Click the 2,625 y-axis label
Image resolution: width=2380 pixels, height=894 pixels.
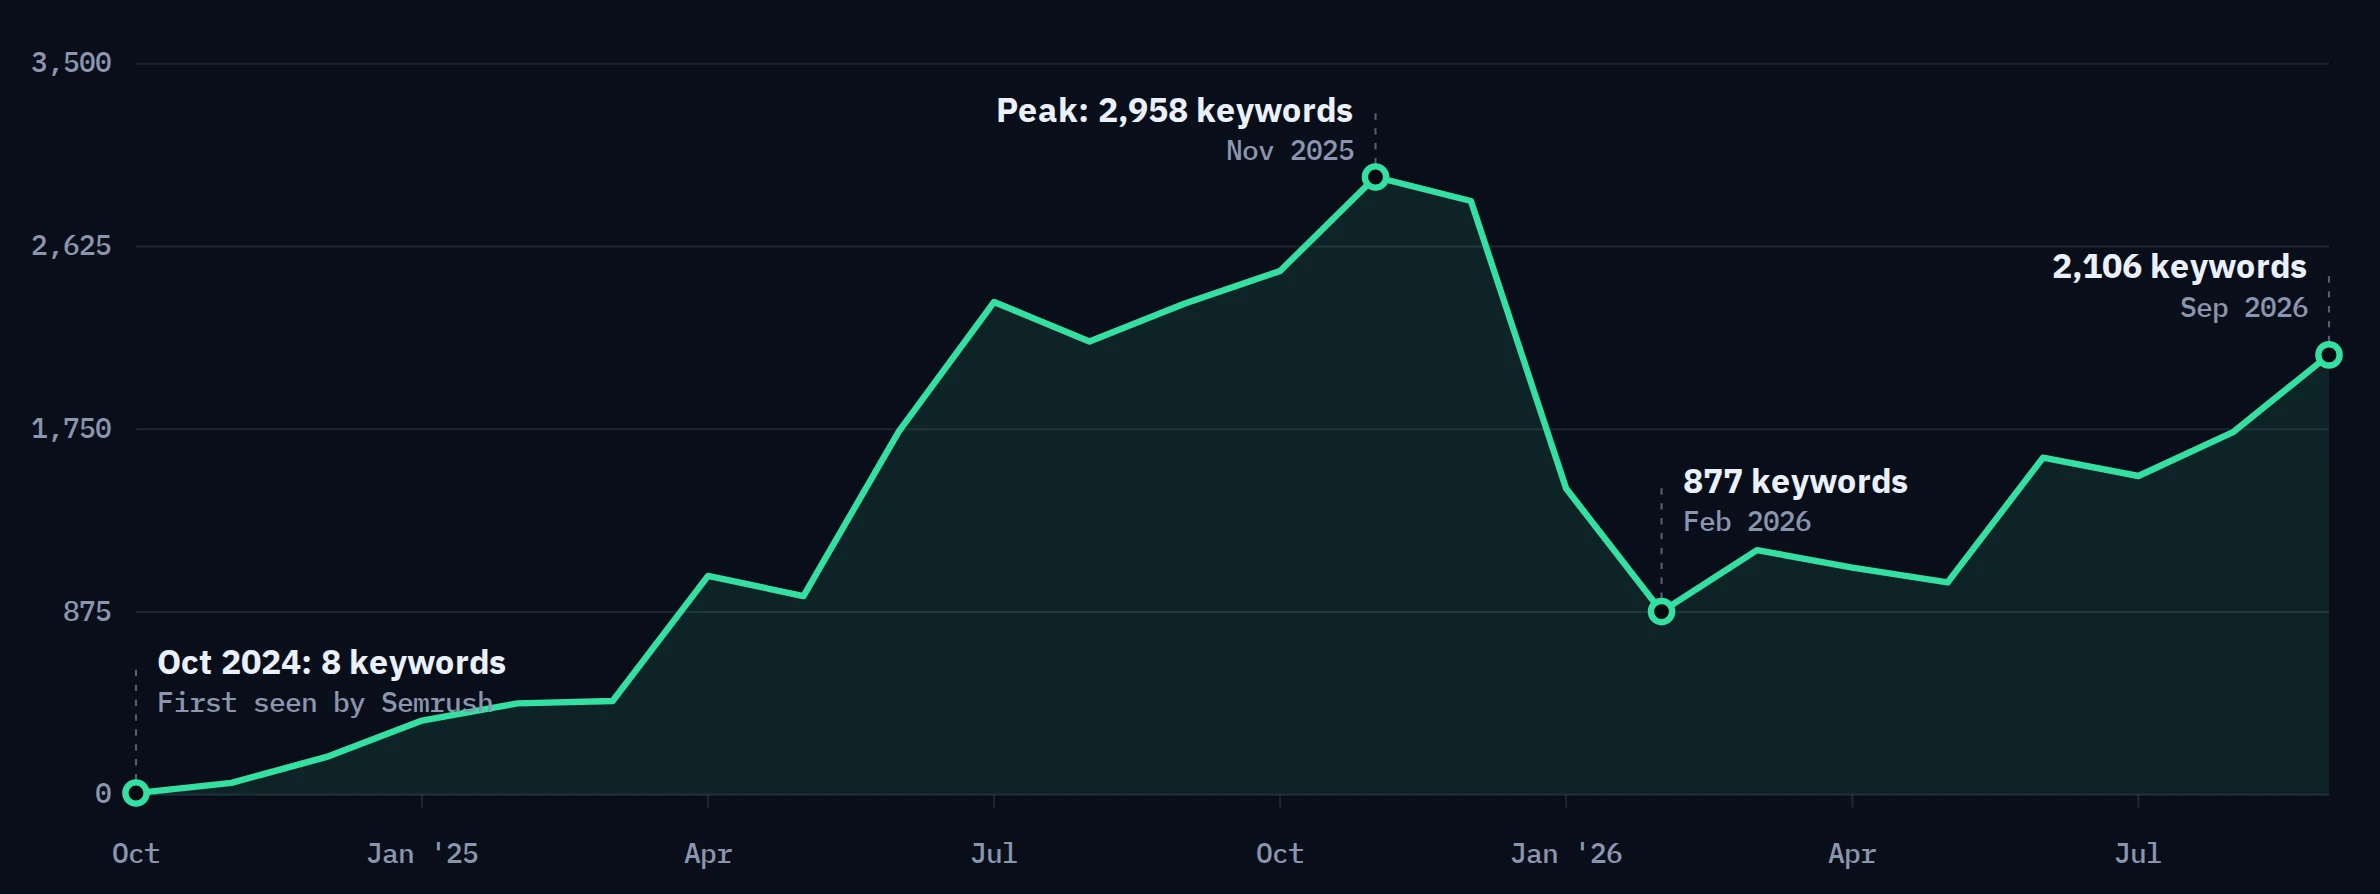click(x=71, y=246)
